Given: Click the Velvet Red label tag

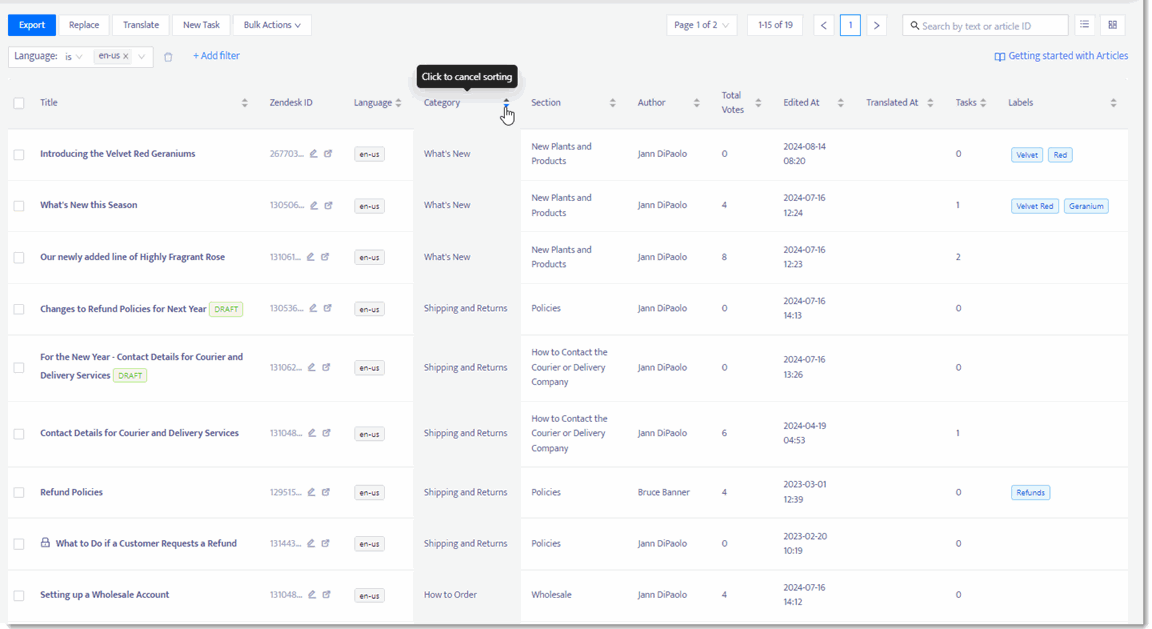Looking at the screenshot, I should click(x=1035, y=206).
